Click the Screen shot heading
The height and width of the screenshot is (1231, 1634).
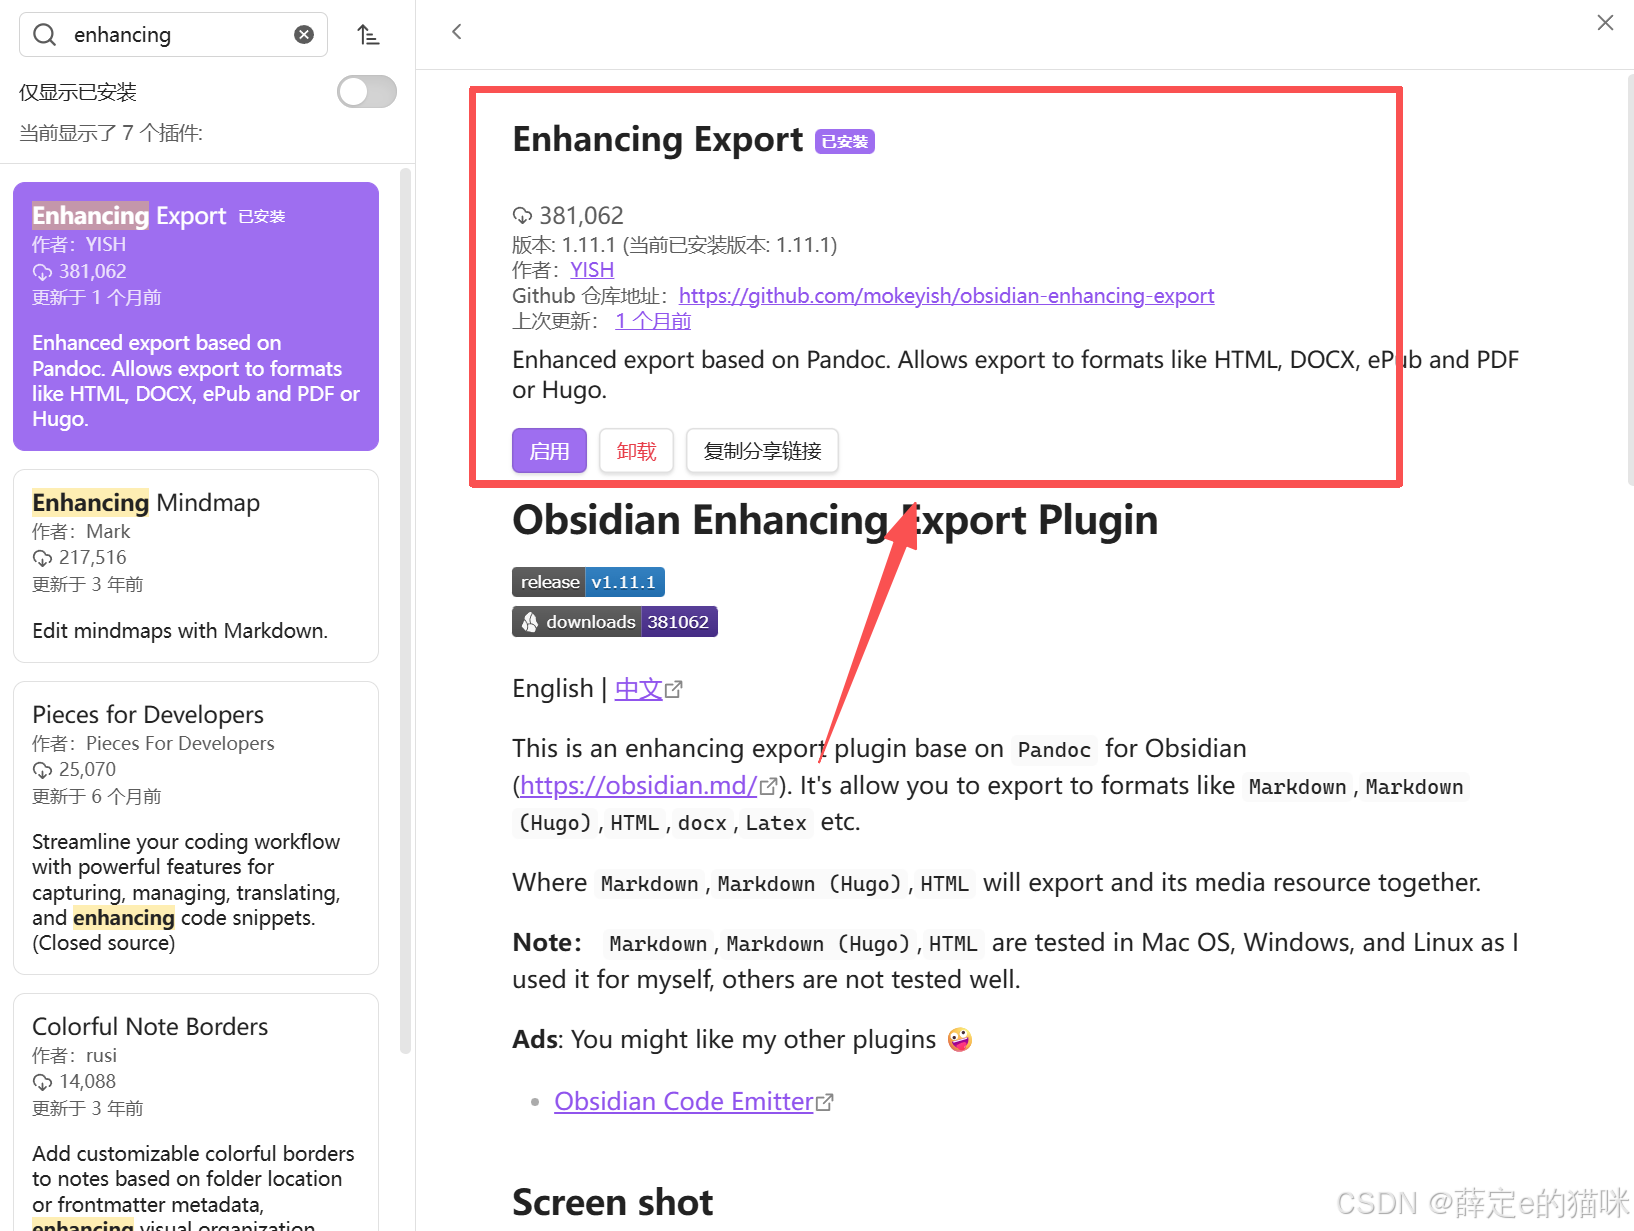click(x=612, y=1203)
